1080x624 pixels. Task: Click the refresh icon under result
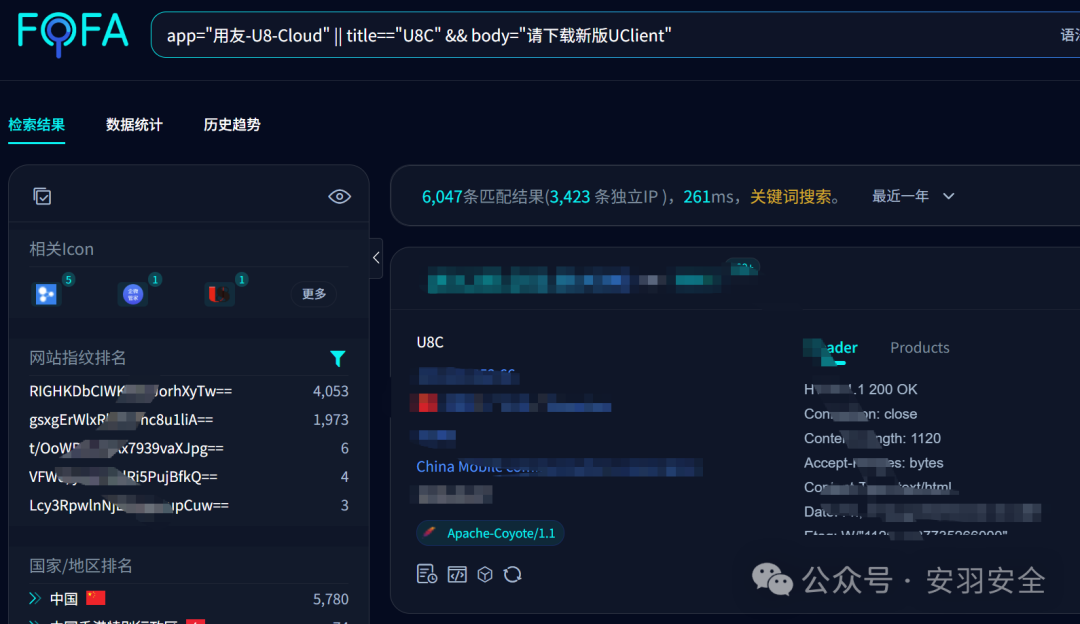click(512, 574)
